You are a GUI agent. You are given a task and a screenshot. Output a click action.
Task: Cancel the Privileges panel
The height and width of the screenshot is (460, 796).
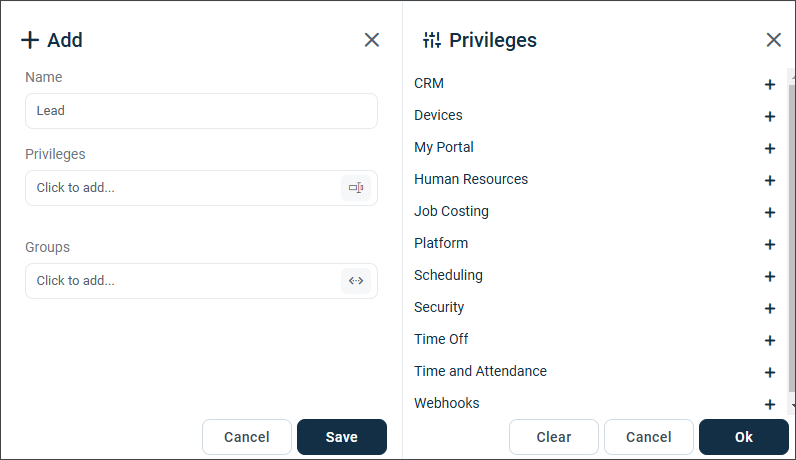click(x=649, y=437)
